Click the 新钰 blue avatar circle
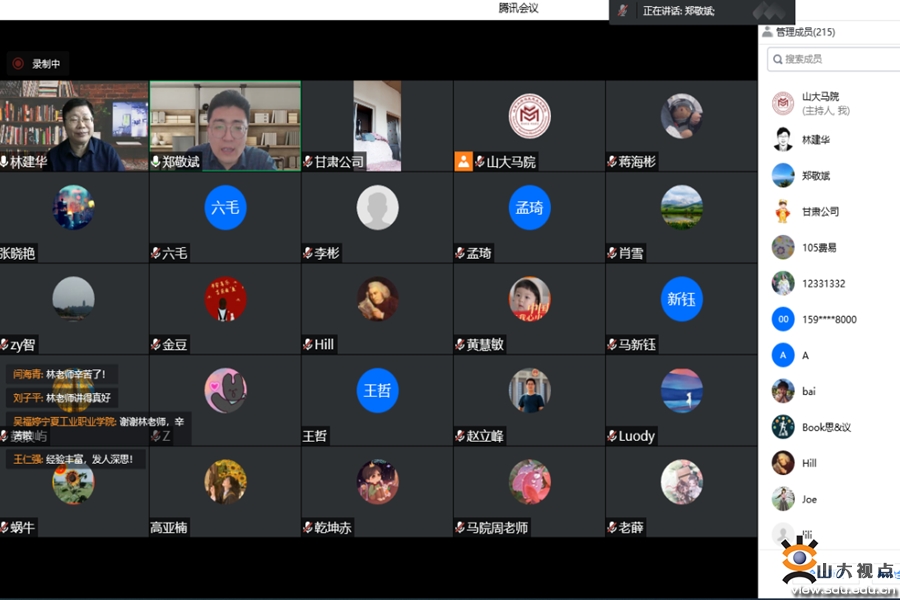The width and height of the screenshot is (900, 600). [x=681, y=299]
